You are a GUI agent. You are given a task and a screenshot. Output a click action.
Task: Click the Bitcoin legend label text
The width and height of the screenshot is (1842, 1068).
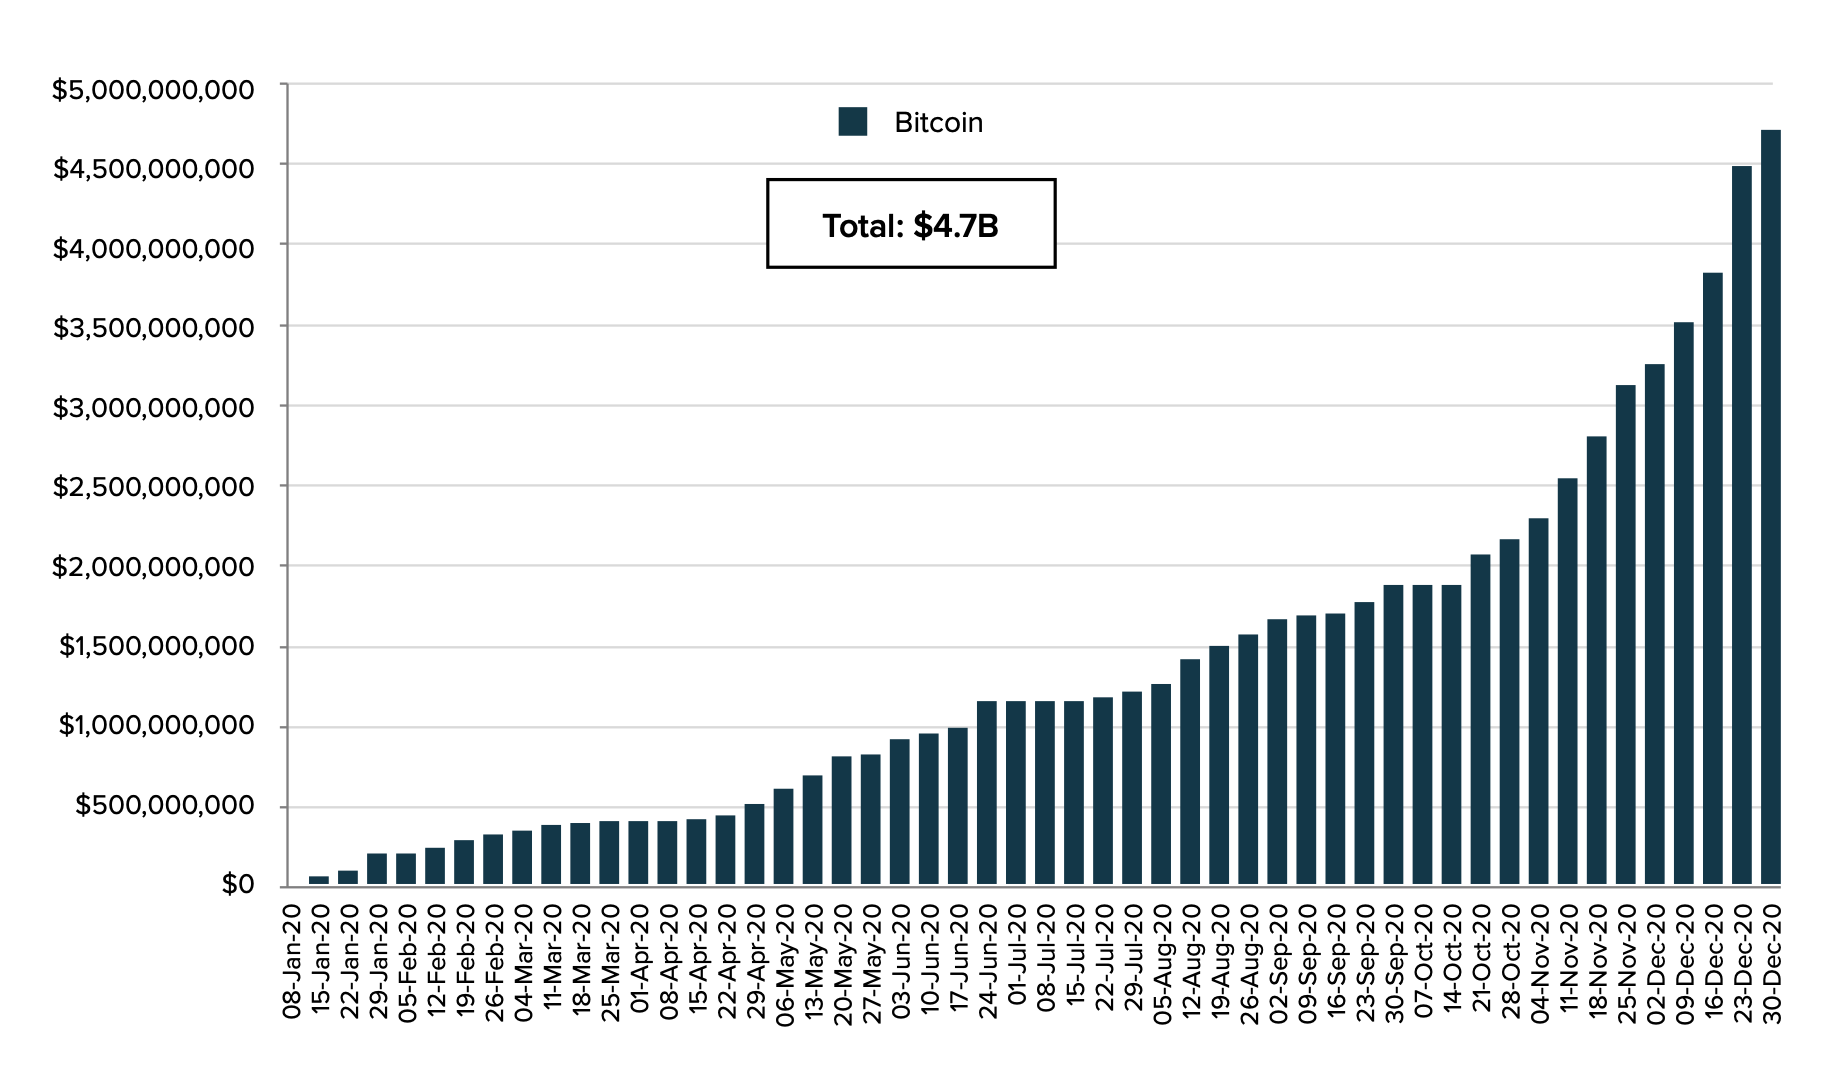[938, 123]
